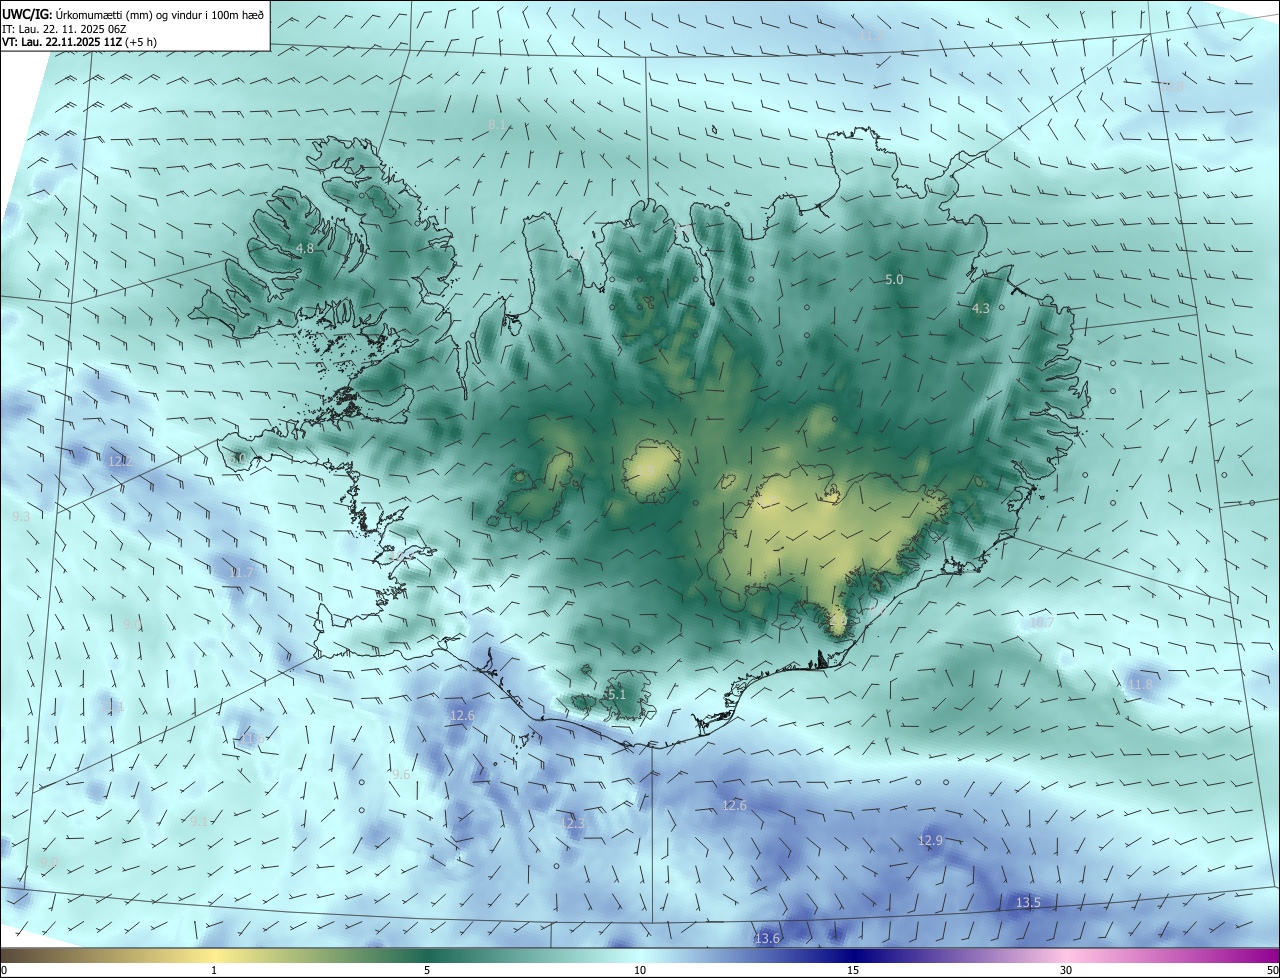Click the 9.3 value label
This screenshot has width=1280, height=978.
(21, 516)
